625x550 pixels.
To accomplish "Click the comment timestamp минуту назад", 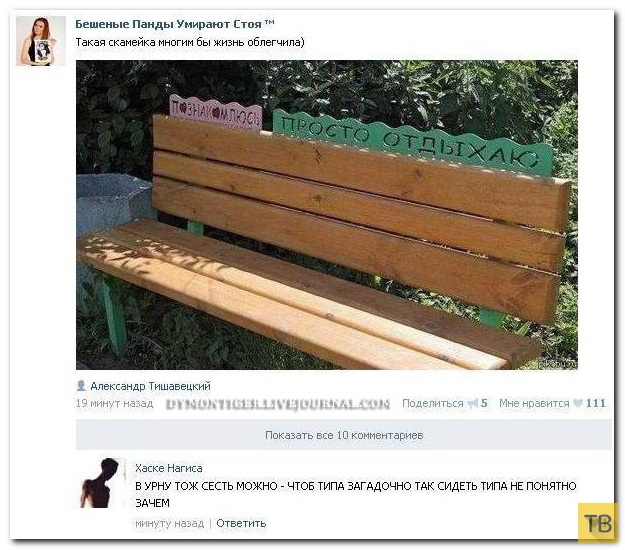I will pyautogui.click(x=169, y=523).
